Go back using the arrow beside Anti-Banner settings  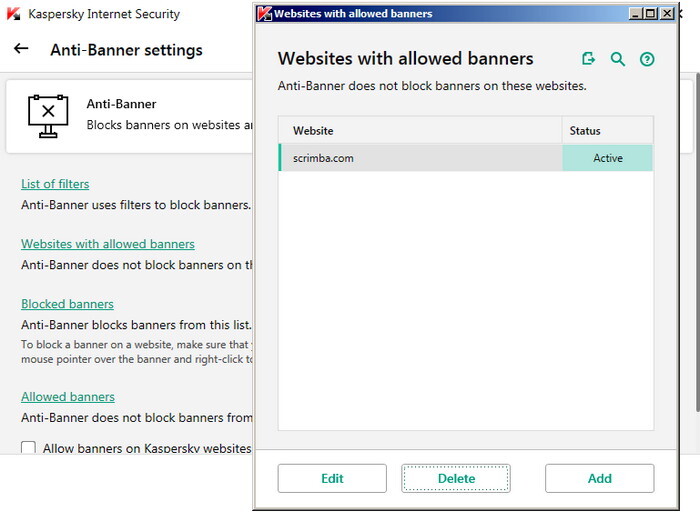[21, 49]
